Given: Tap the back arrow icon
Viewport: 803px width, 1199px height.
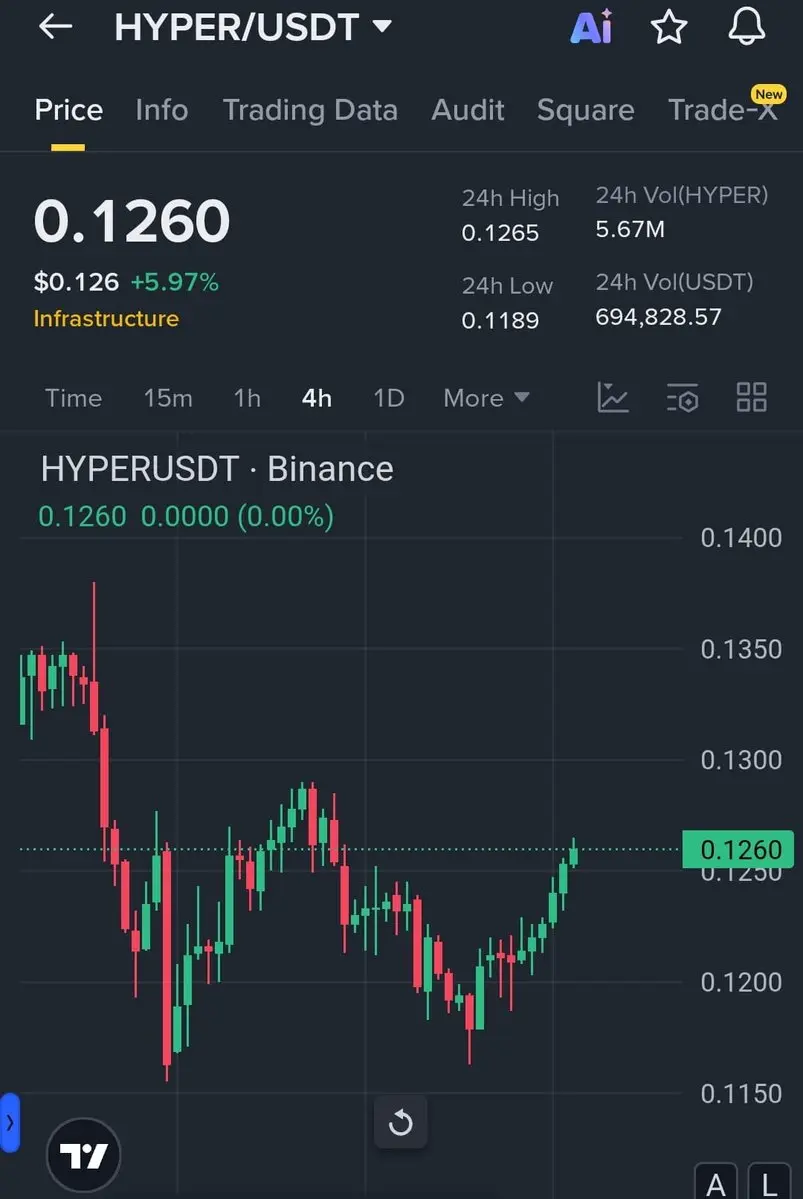Looking at the screenshot, I should [x=56, y=27].
